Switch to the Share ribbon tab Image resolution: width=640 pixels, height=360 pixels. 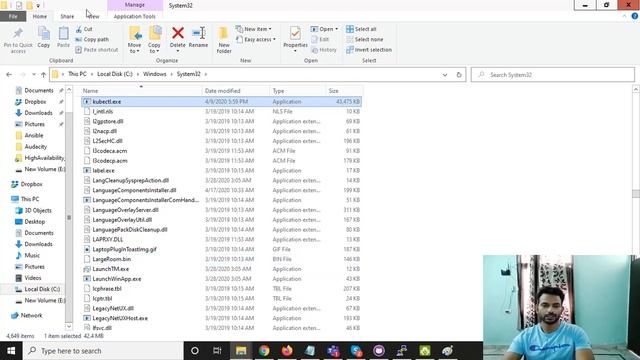pyautogui.click(x=67, y=16)
